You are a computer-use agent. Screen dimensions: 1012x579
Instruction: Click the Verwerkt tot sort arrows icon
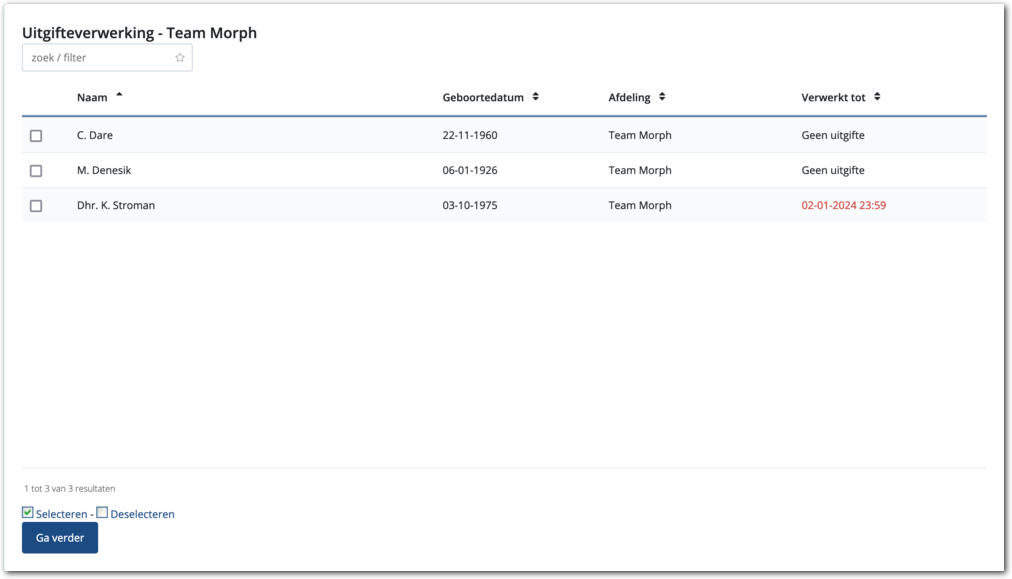click(877, 97)
